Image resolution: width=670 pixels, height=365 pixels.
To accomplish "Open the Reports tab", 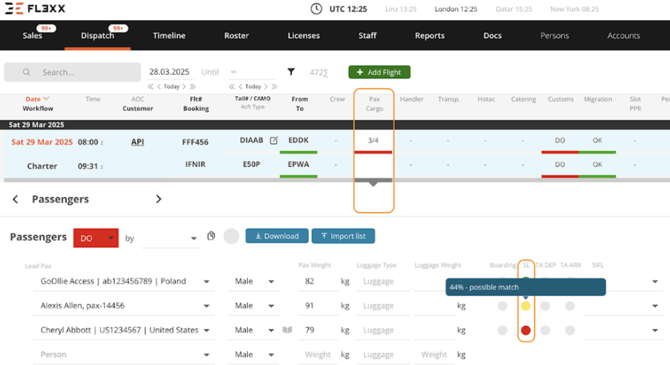I will tap(429, 35).
